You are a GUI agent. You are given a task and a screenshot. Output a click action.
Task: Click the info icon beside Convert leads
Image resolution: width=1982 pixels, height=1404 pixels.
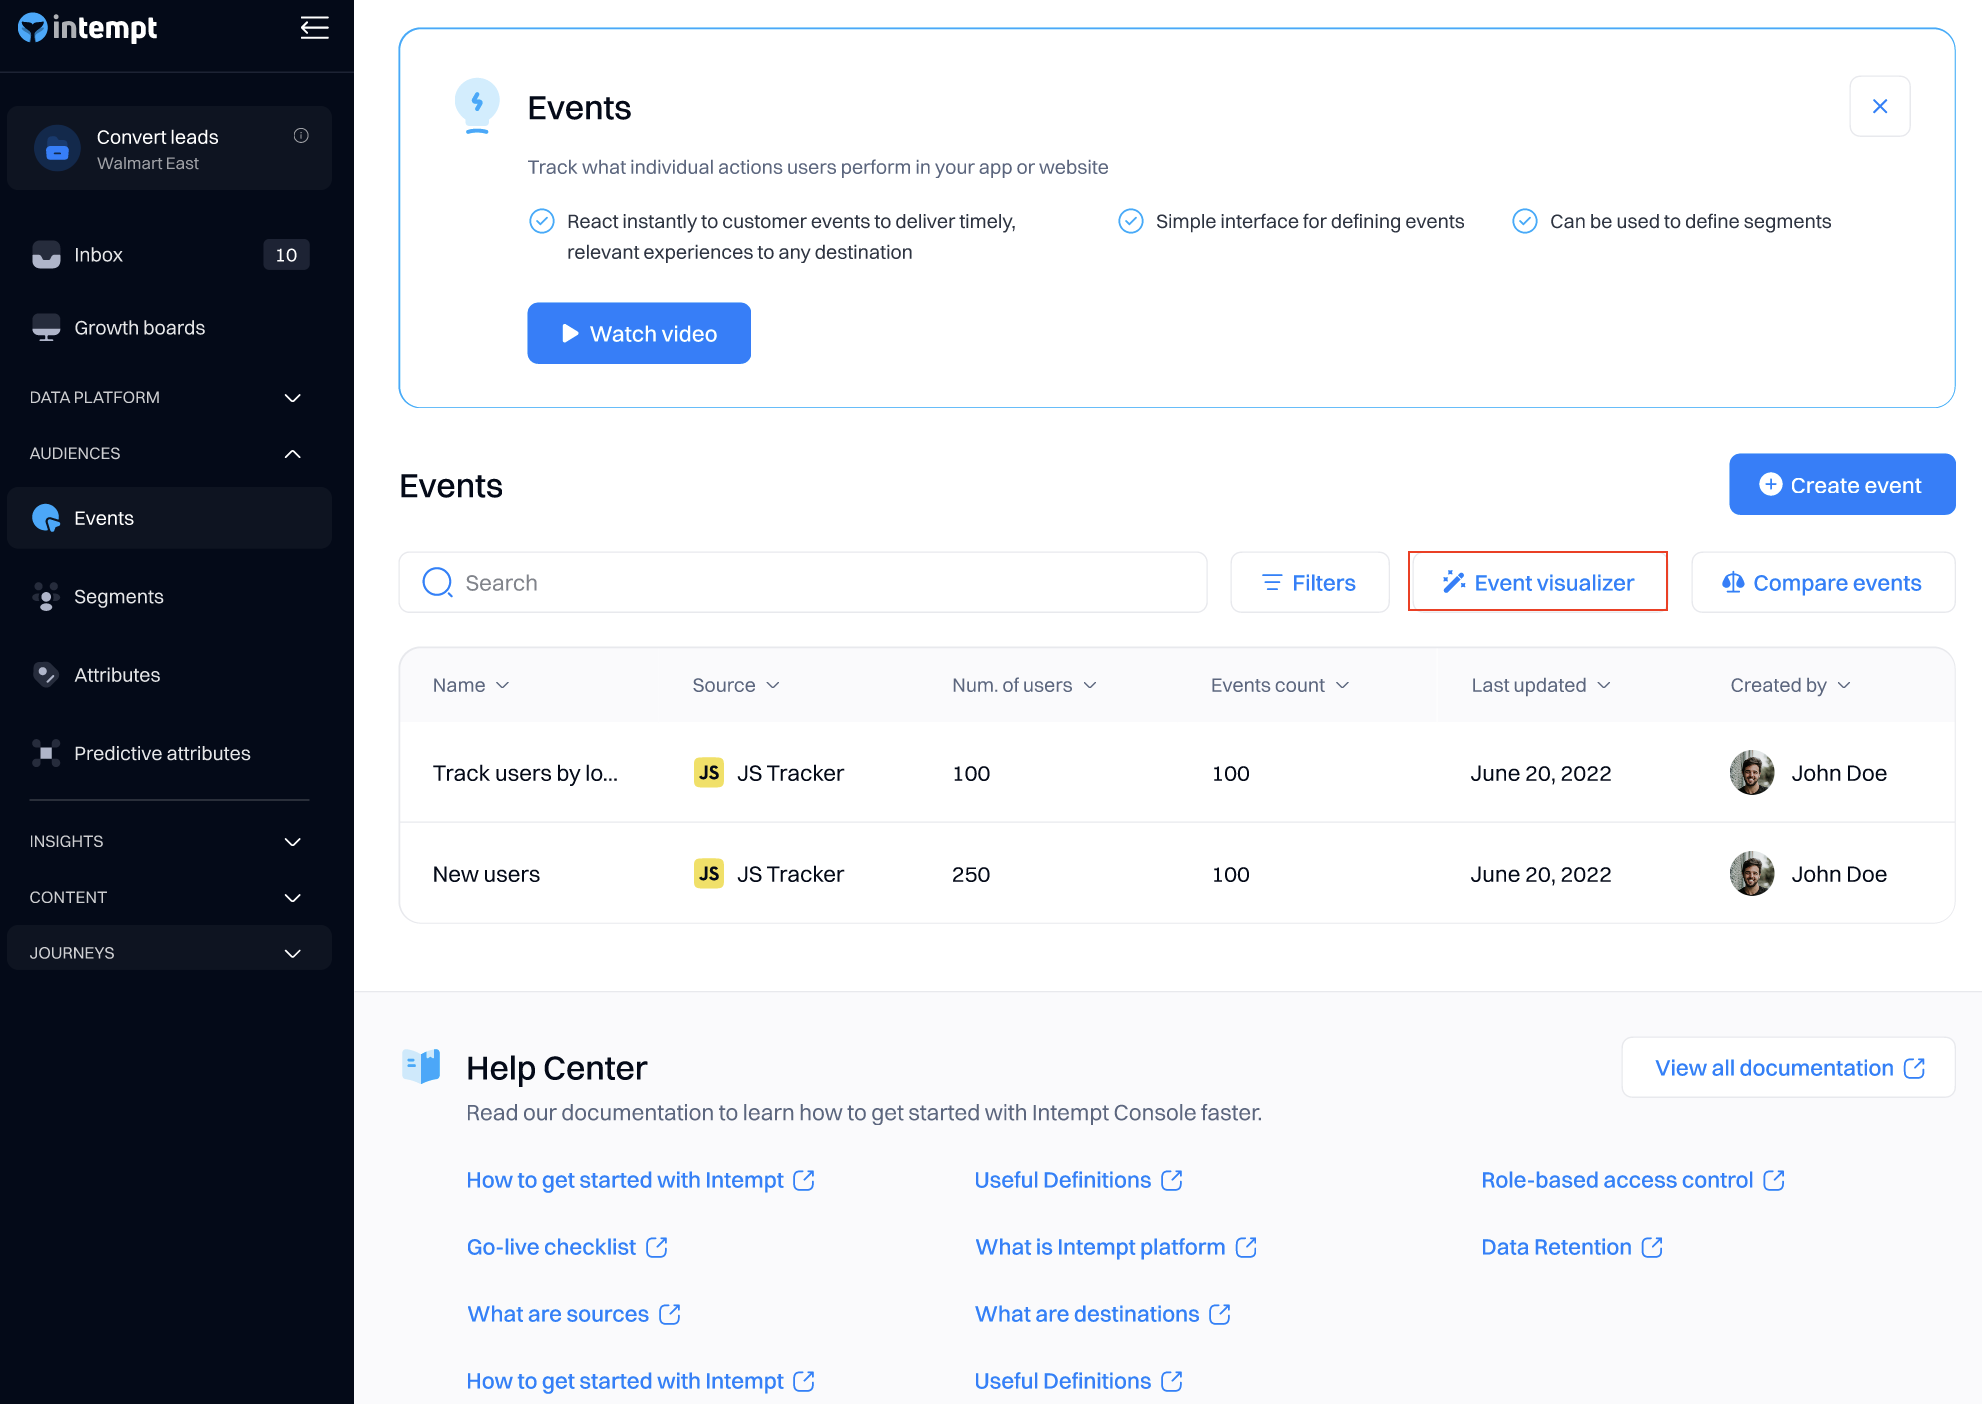click(301, 136)
